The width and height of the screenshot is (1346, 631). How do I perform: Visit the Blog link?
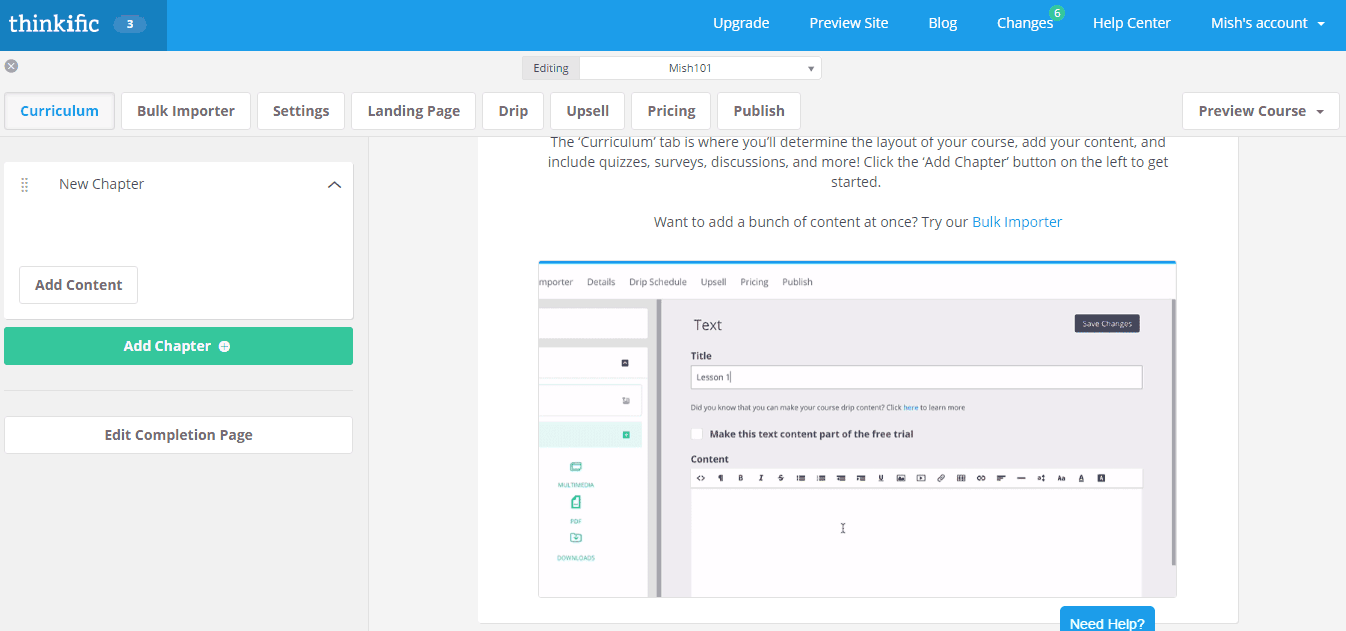click(x=943, y=23)
